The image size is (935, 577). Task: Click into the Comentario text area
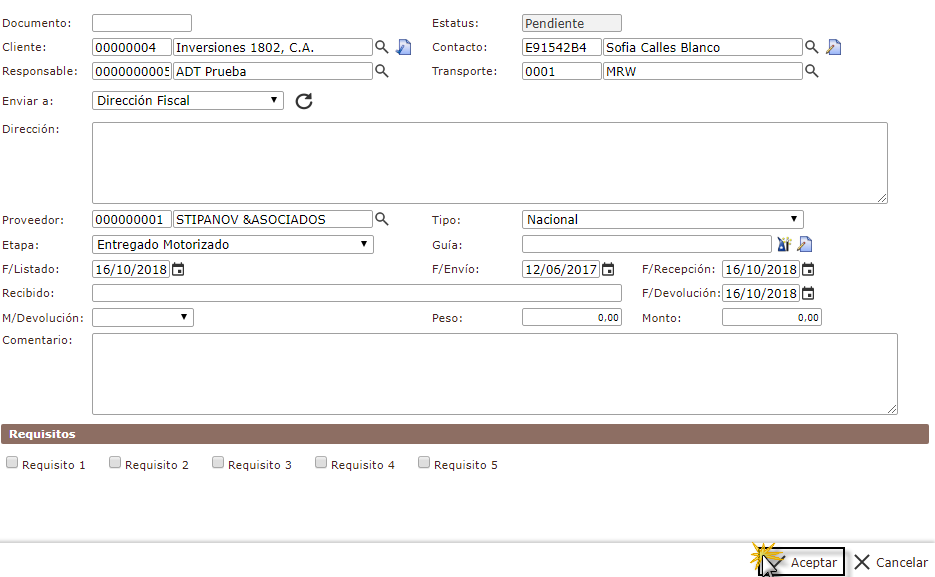pyautogui.click(x=494, y=374)
